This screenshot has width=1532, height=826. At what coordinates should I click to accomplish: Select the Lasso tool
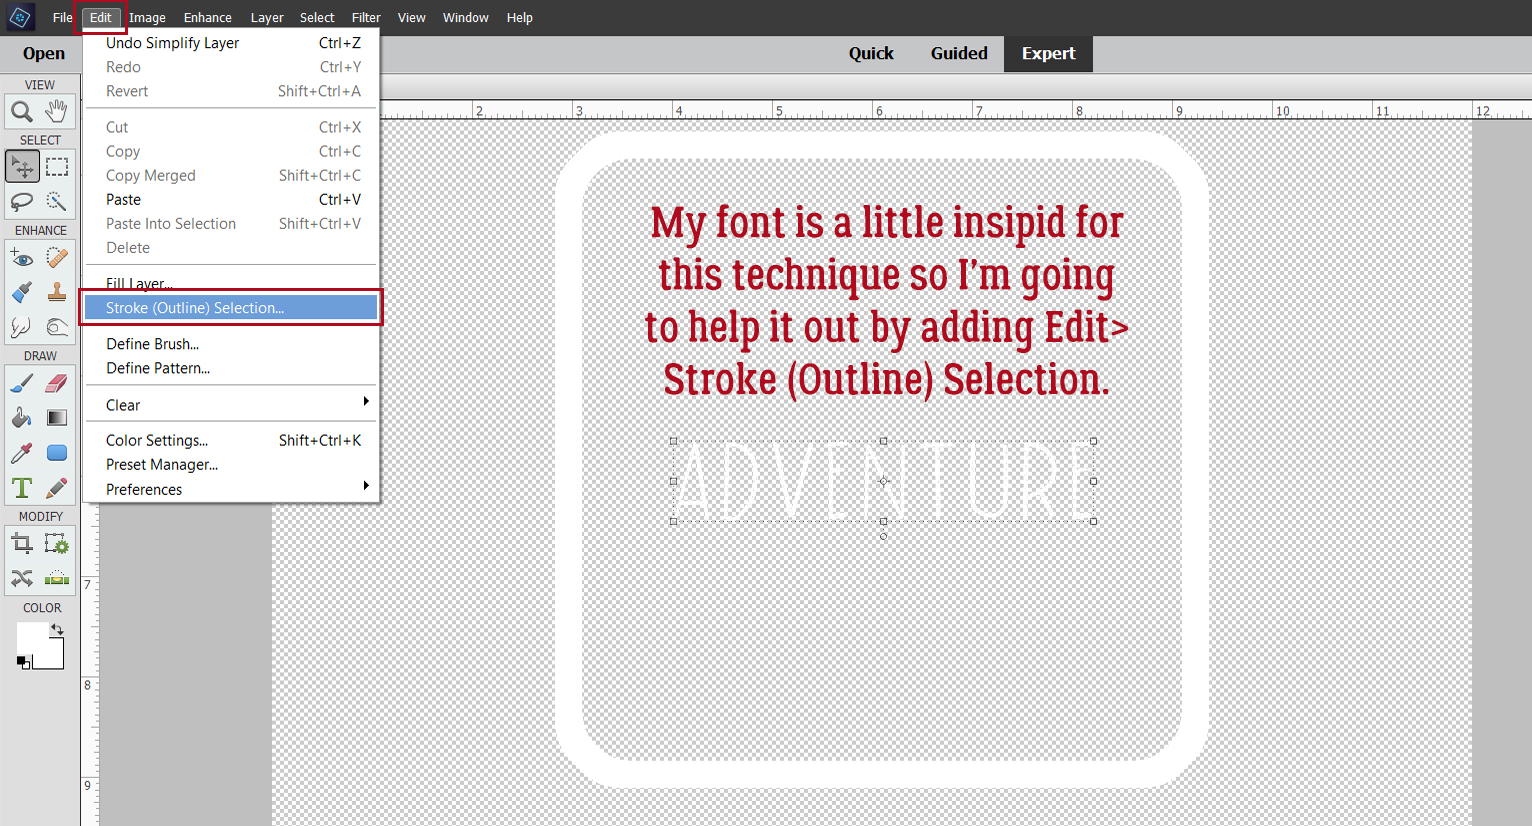click(x=22, y=201)
